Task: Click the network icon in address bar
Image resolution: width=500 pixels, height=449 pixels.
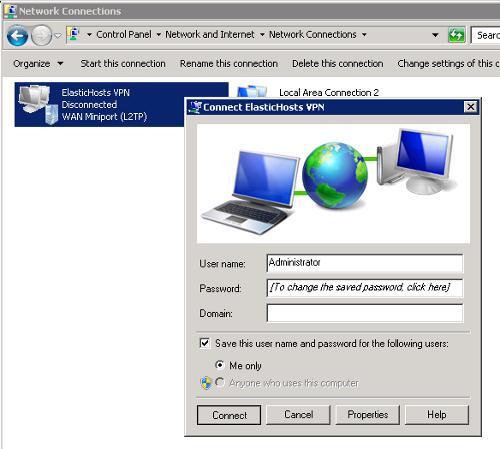Action: [x=74, y=35]
